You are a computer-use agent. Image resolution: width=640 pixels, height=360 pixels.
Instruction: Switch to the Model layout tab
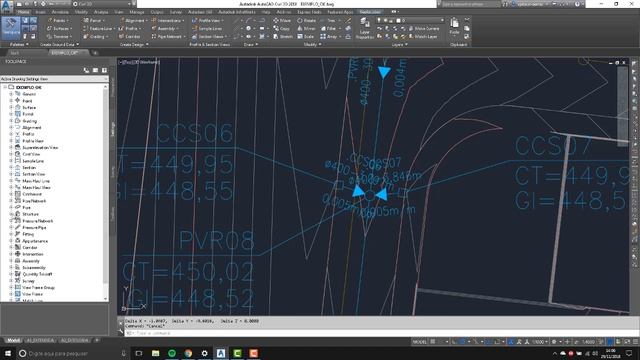click(13, 340)
